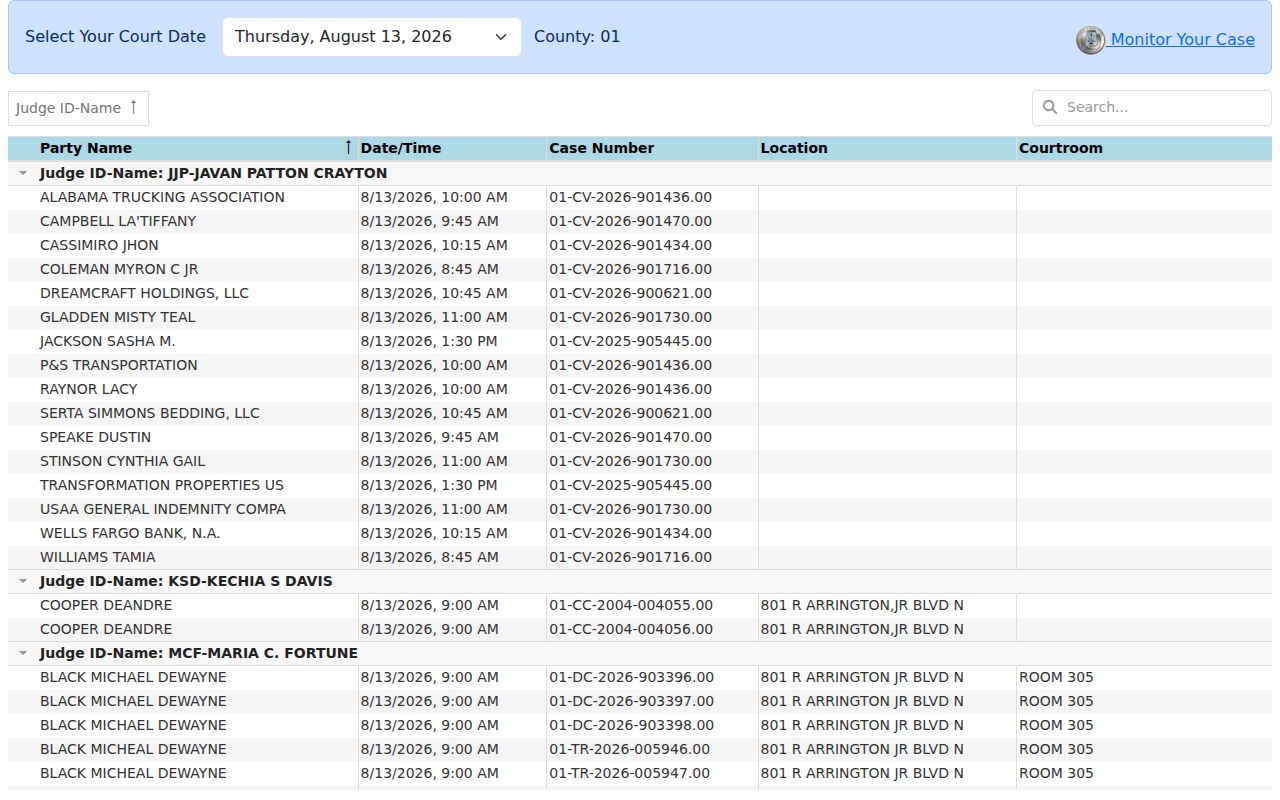The height and width of the screenshot is (800, 1280).
Task: Select the STINSON CYNTHIA GAIL row
Action: point(640,461)
